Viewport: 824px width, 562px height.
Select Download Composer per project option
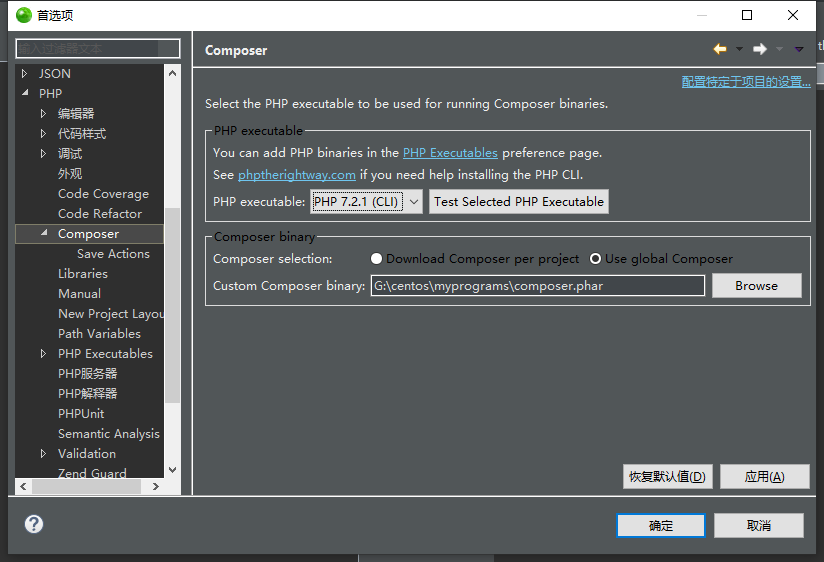point(376,259)
